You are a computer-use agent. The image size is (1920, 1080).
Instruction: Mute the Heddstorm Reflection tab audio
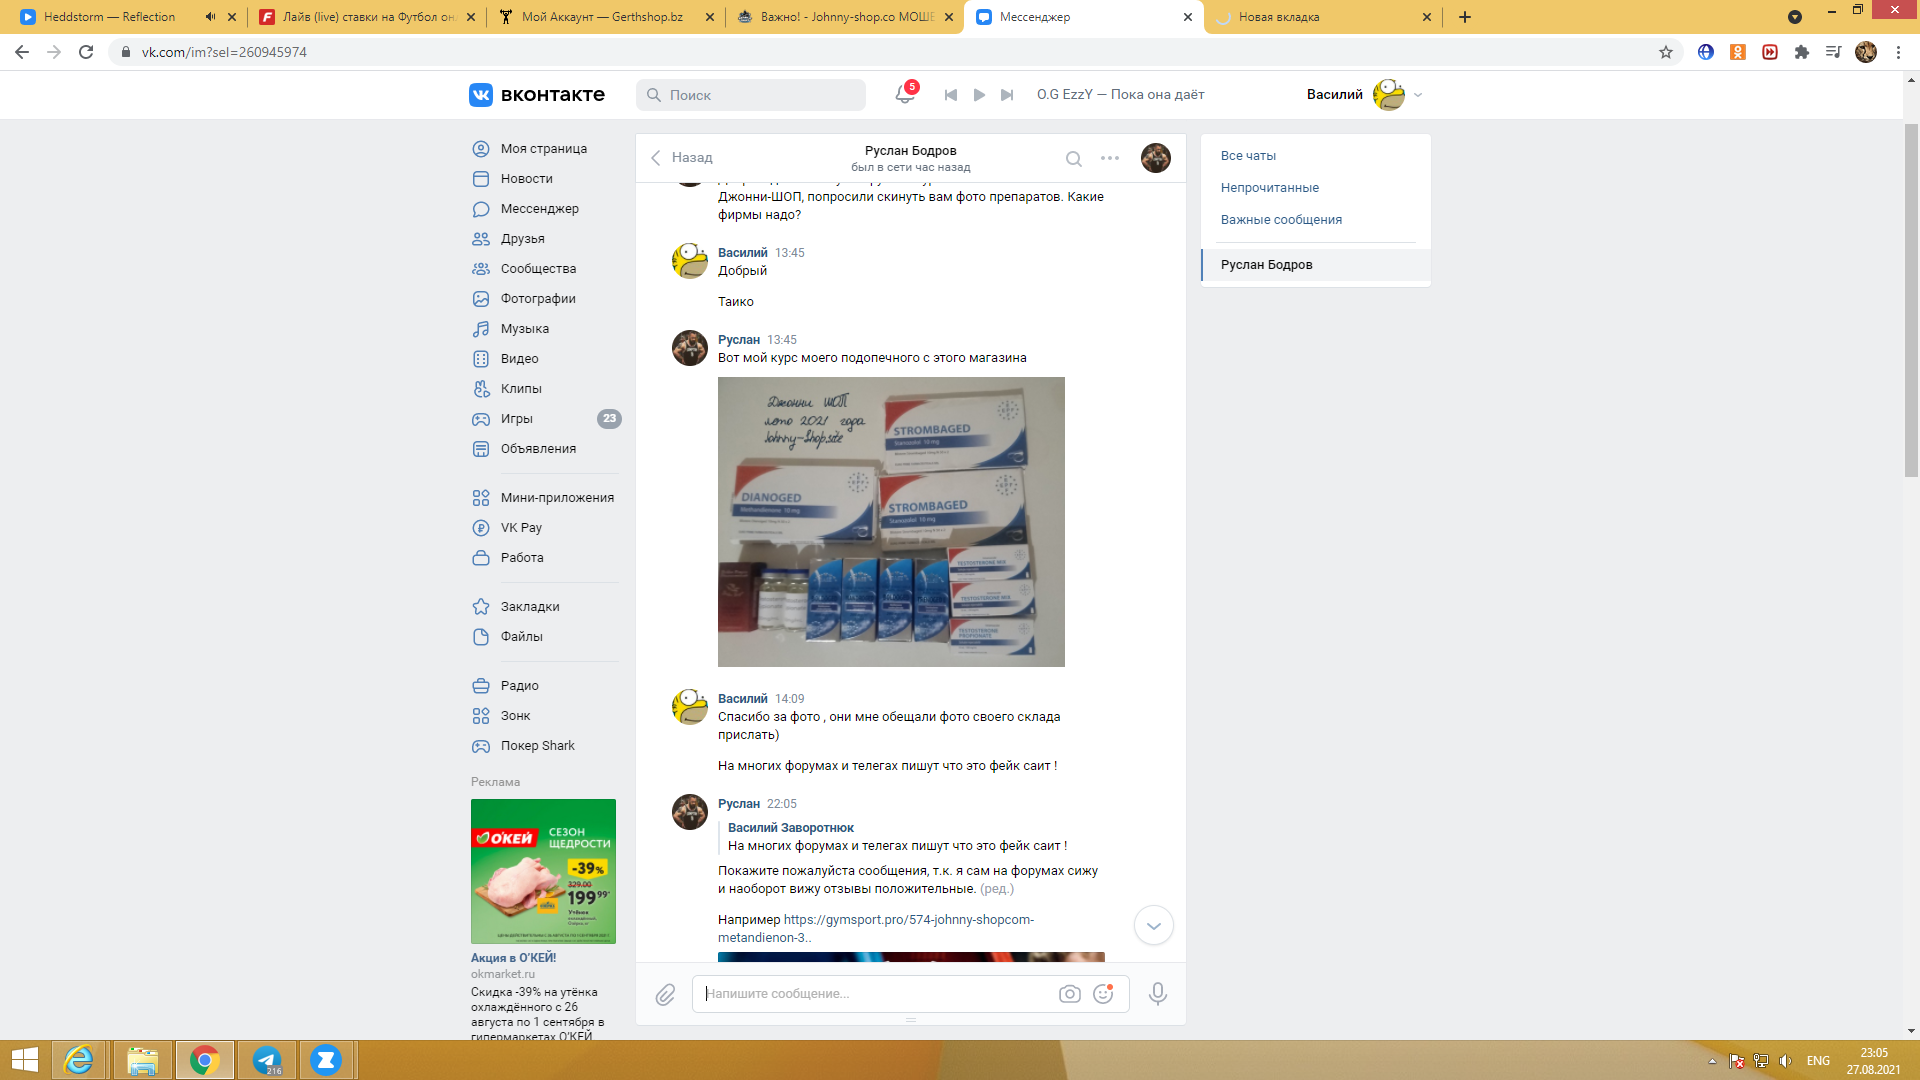pyautogui.click(x=210, y=17)
